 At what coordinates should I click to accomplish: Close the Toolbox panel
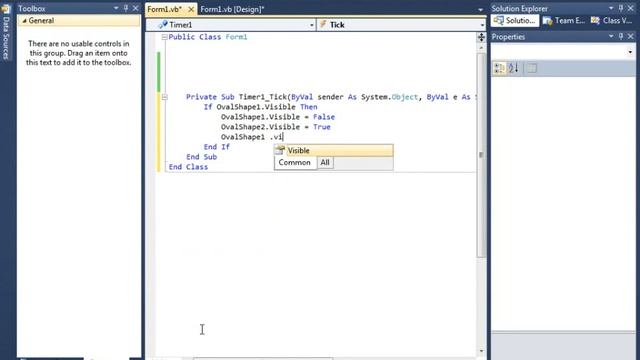point(136,8)
